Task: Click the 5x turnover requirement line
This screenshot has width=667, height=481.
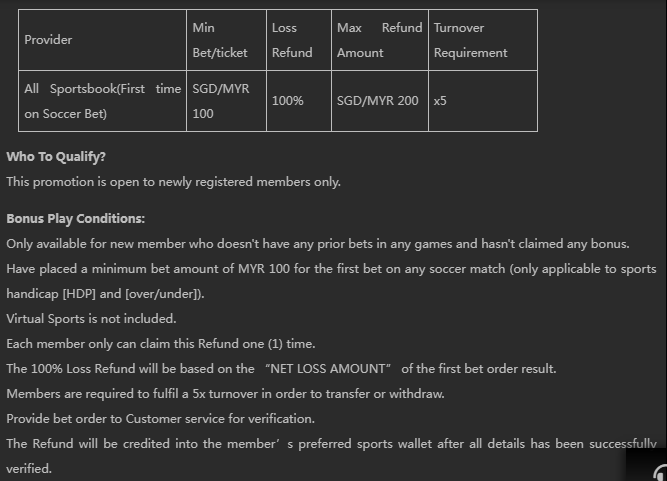Action: (x=225, y=394)
